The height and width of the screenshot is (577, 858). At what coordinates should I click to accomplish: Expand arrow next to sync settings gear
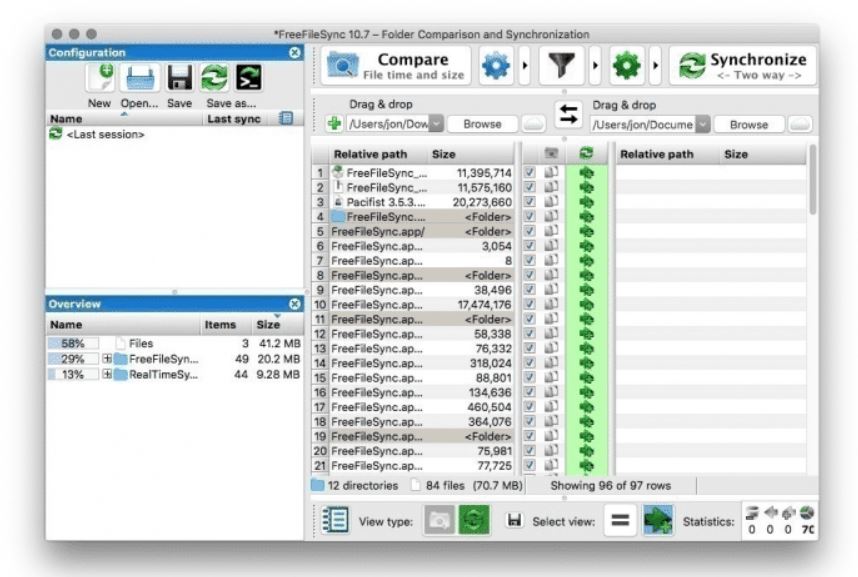click(656, 66)
